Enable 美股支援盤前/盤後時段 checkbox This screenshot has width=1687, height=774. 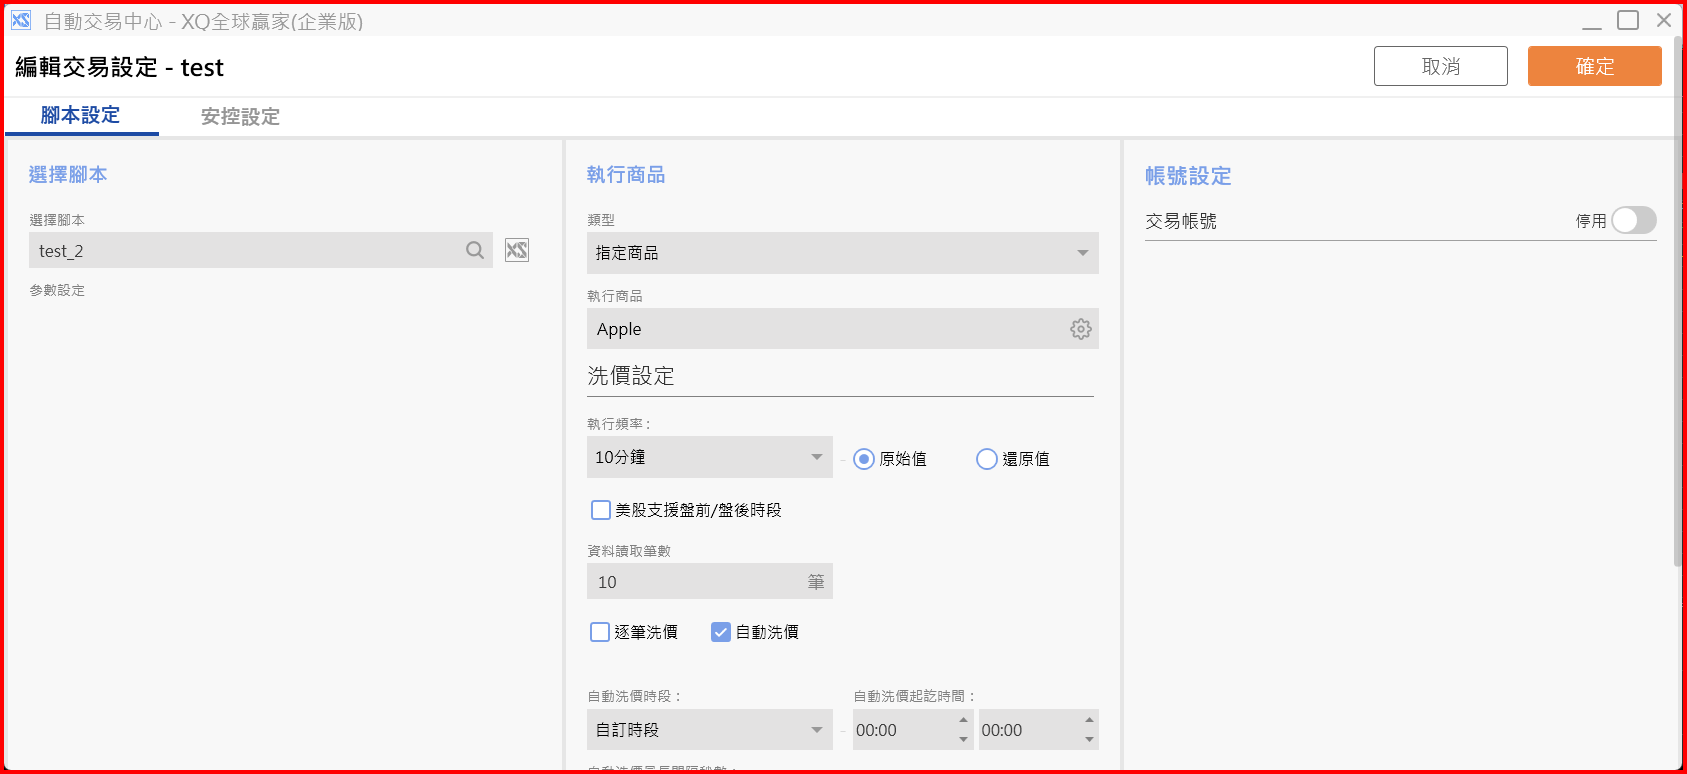point(601,510)
